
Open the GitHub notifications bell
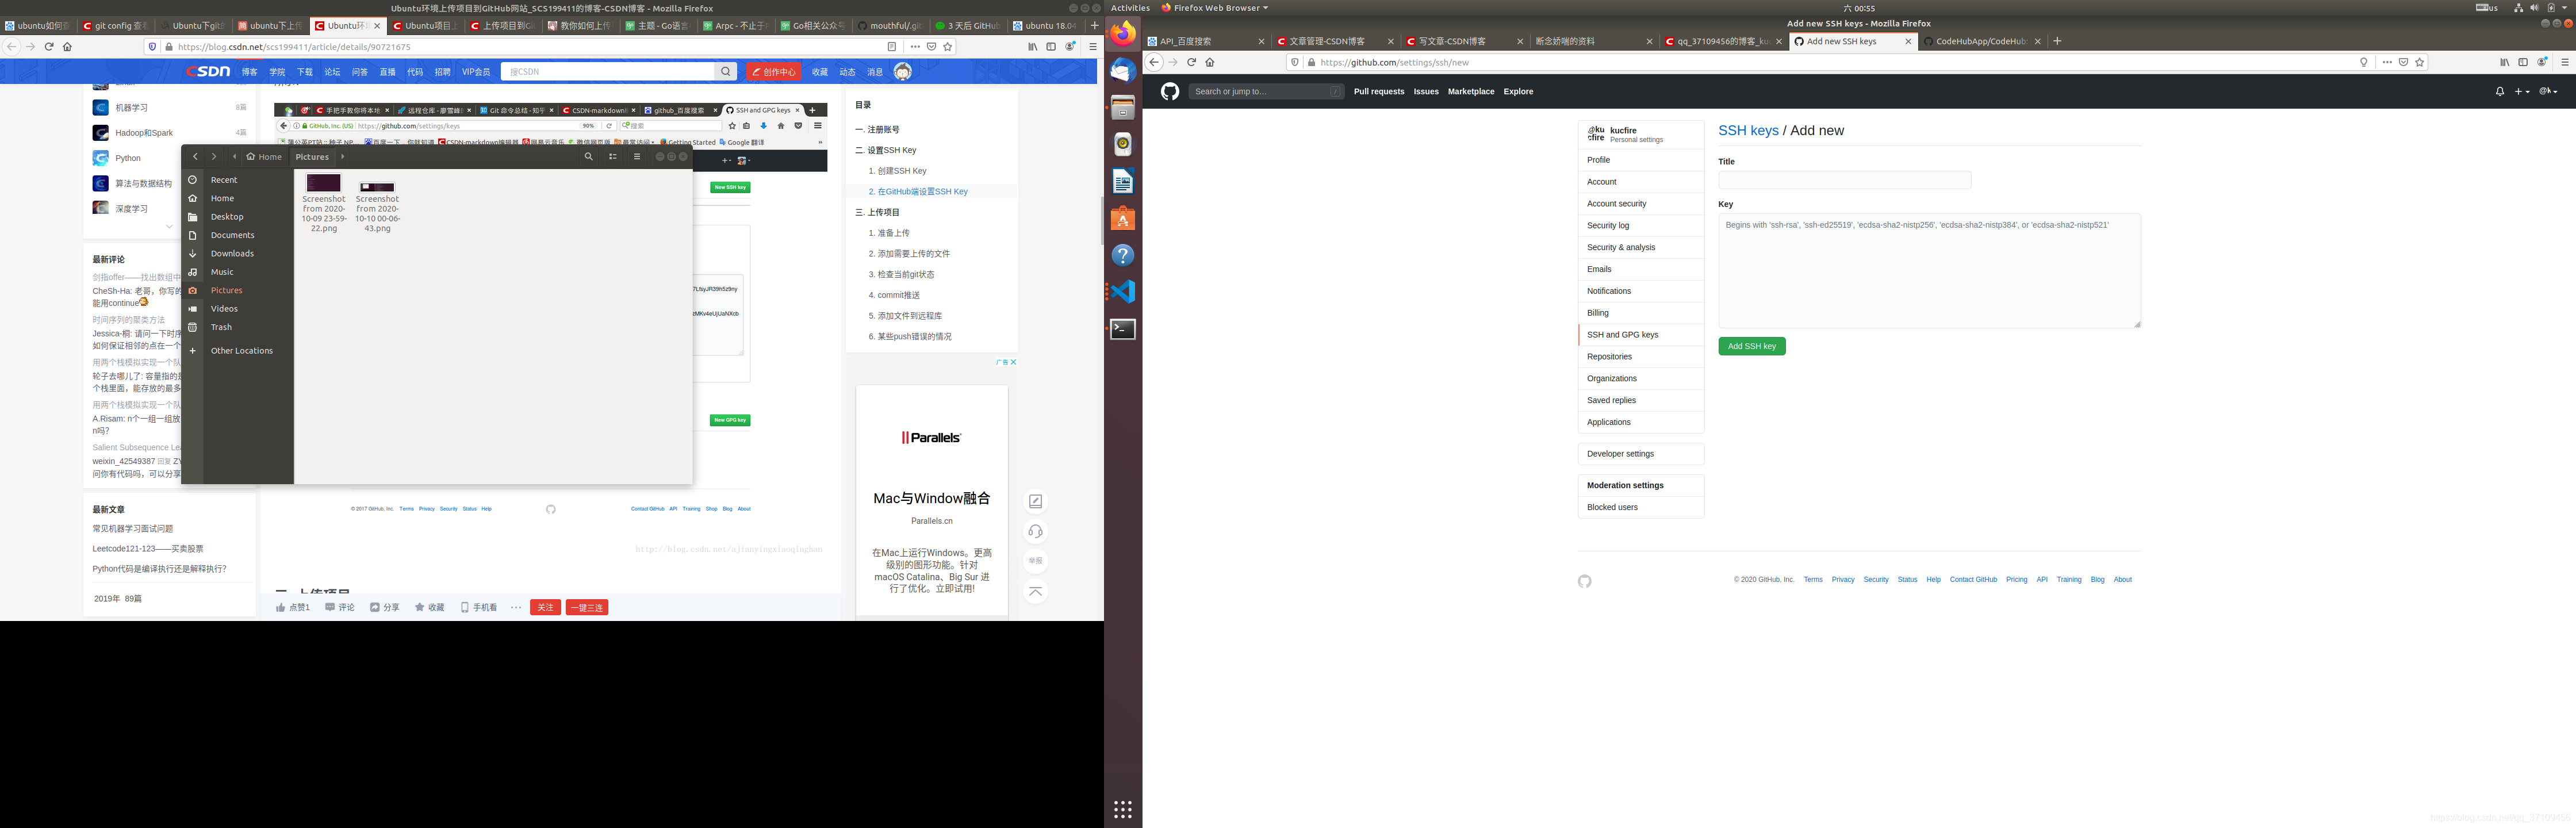coord(2499,91)
